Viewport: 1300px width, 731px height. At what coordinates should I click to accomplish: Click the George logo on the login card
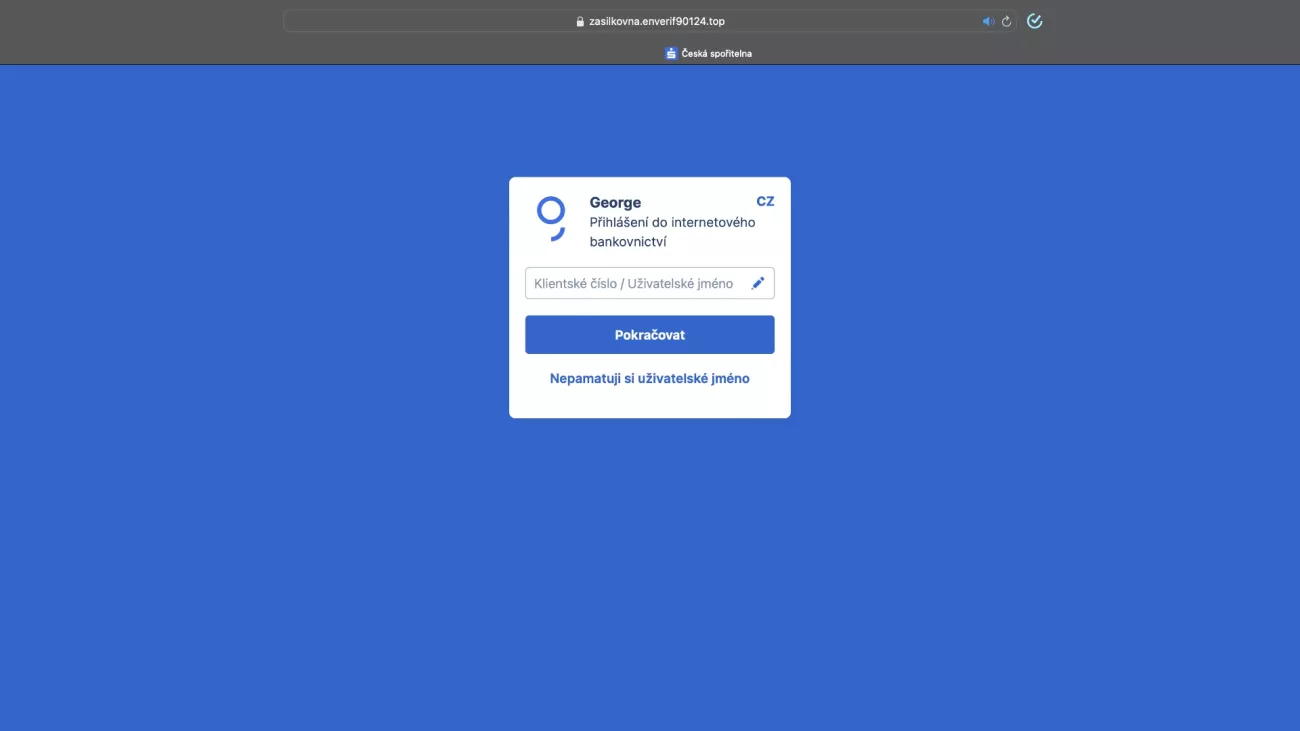click(551, 218)
